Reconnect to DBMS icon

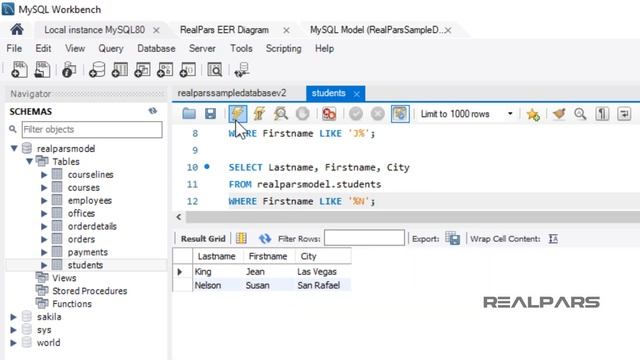(x=242, y=70)
